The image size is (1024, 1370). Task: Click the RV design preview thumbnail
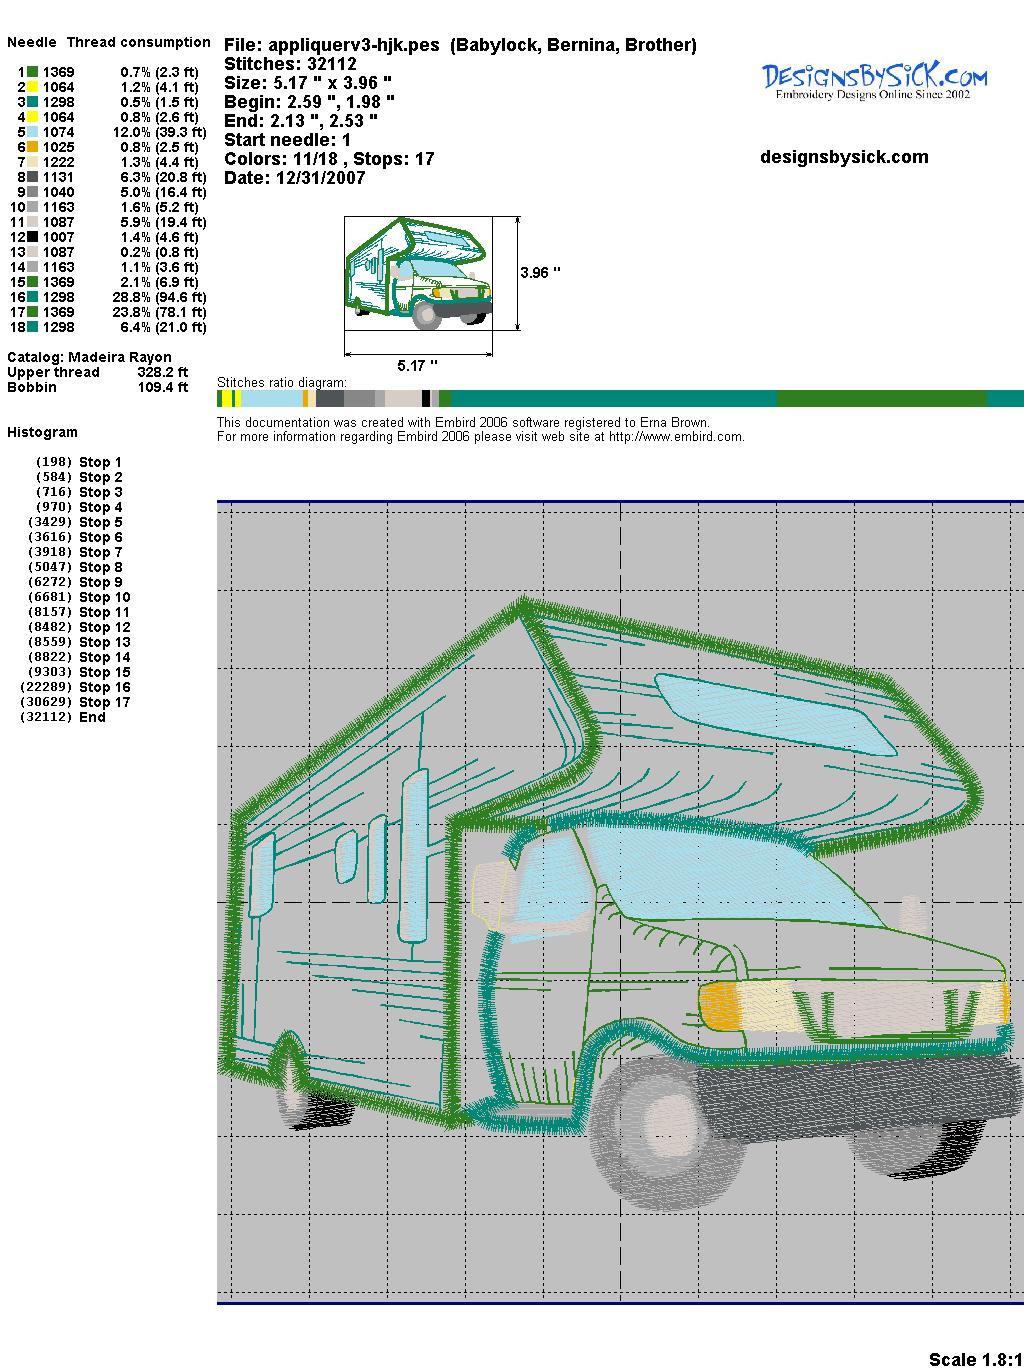coord(419,272)
